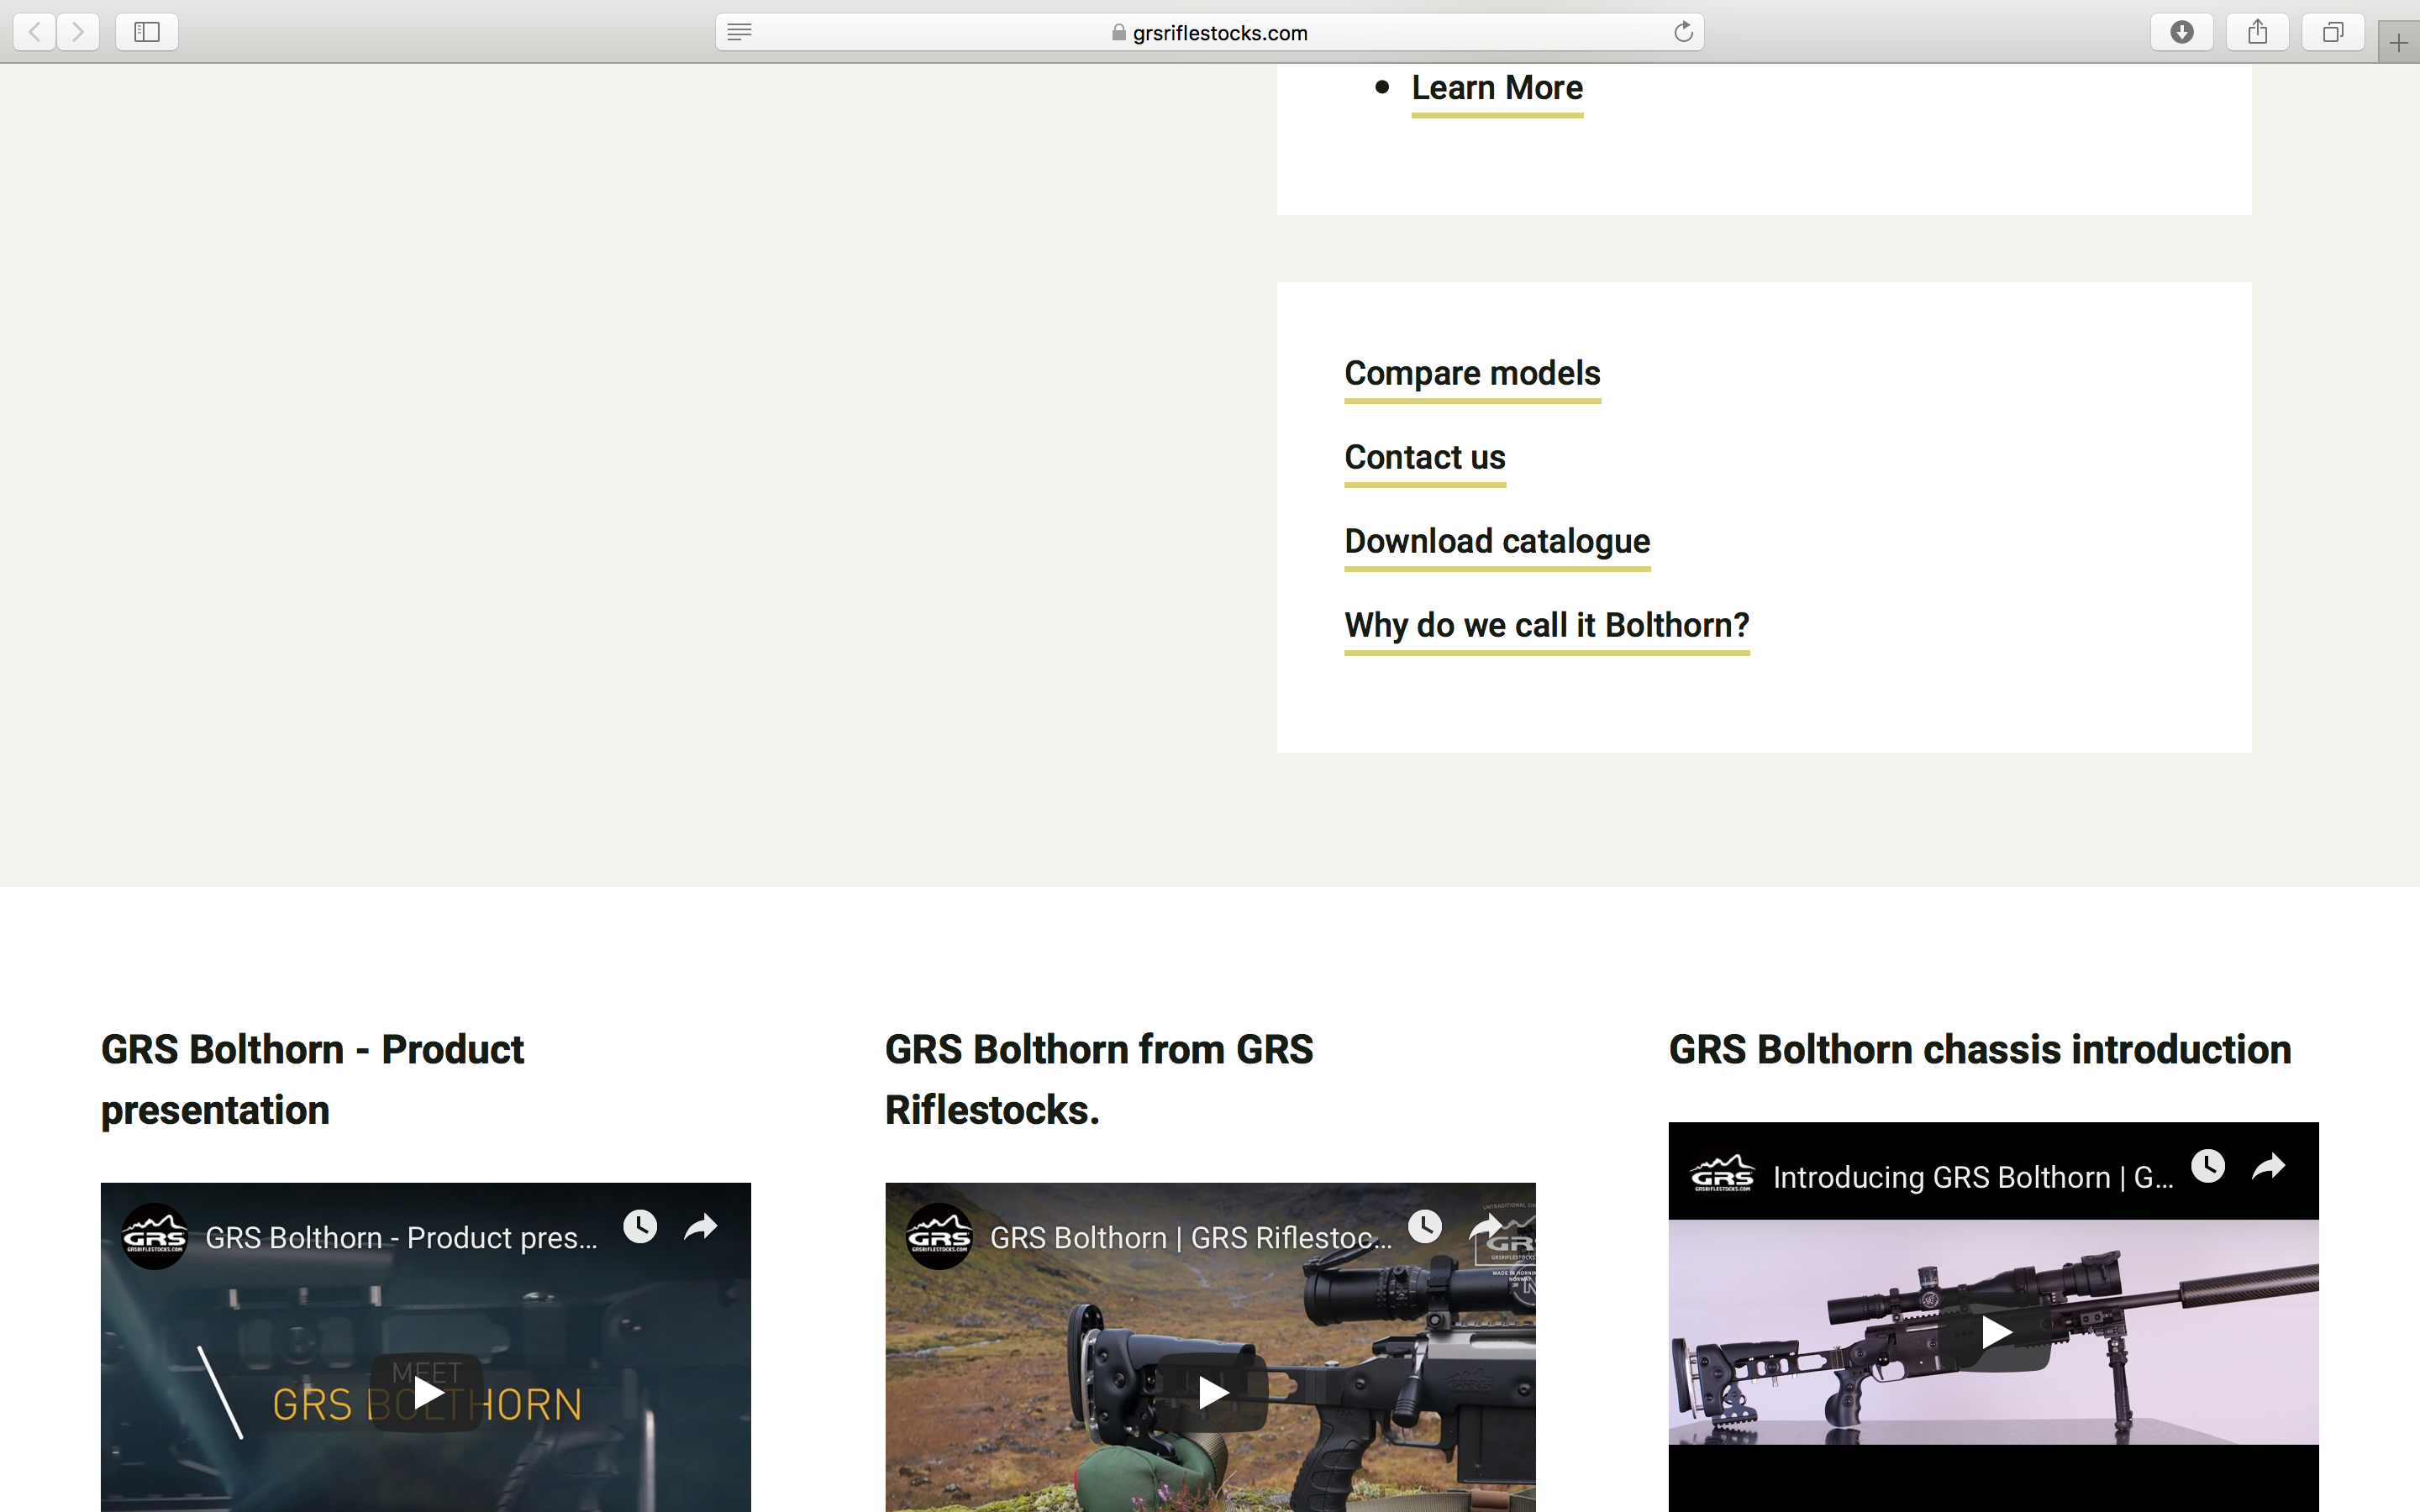
Task: Click heading 'GRS Bolthorn - Product presentation'
Action: coord(312,1080)
